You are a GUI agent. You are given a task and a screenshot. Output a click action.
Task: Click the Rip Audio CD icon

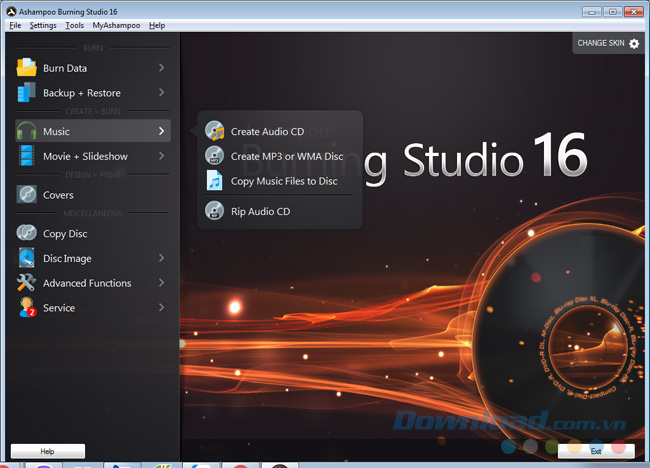[x=215, y=211]
